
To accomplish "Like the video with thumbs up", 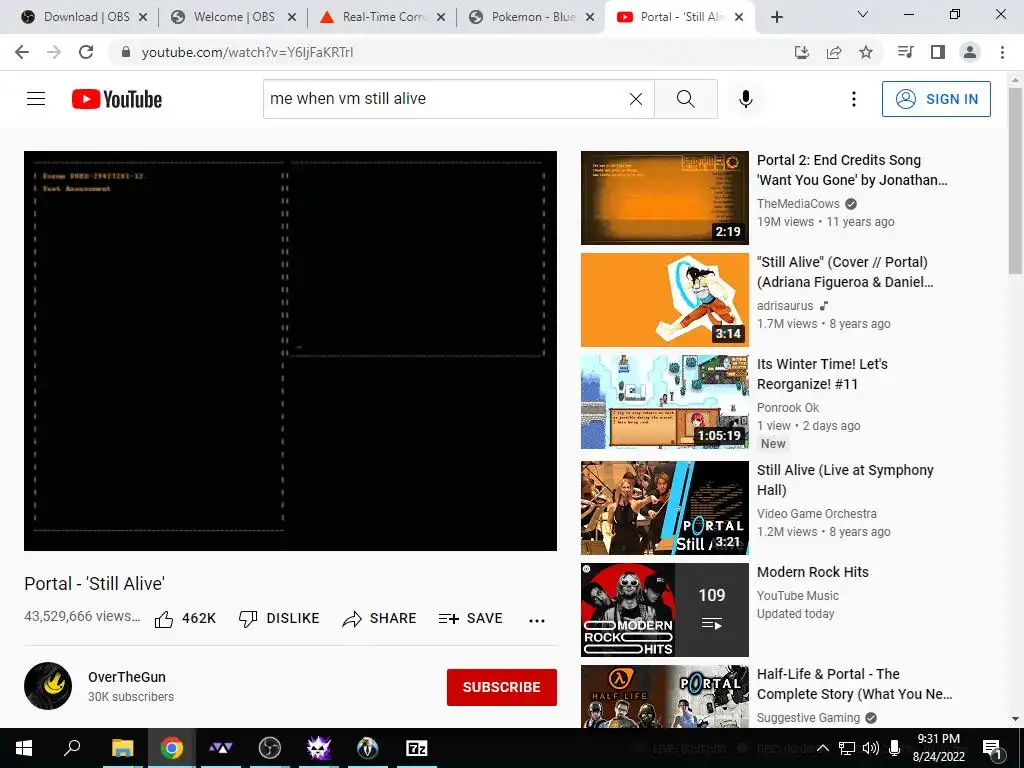I will (185, 618).
